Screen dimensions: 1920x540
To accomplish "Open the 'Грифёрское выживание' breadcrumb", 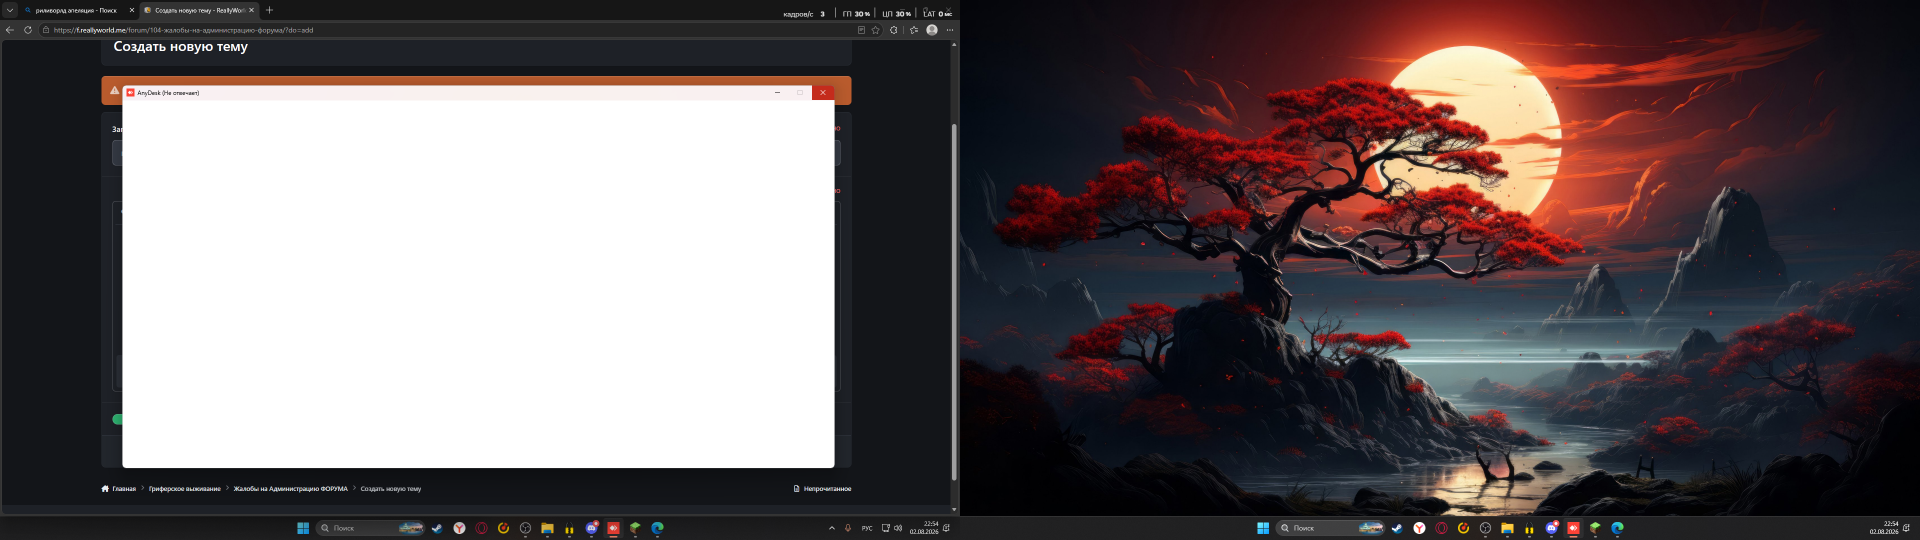I will click(x=185, y=489).
